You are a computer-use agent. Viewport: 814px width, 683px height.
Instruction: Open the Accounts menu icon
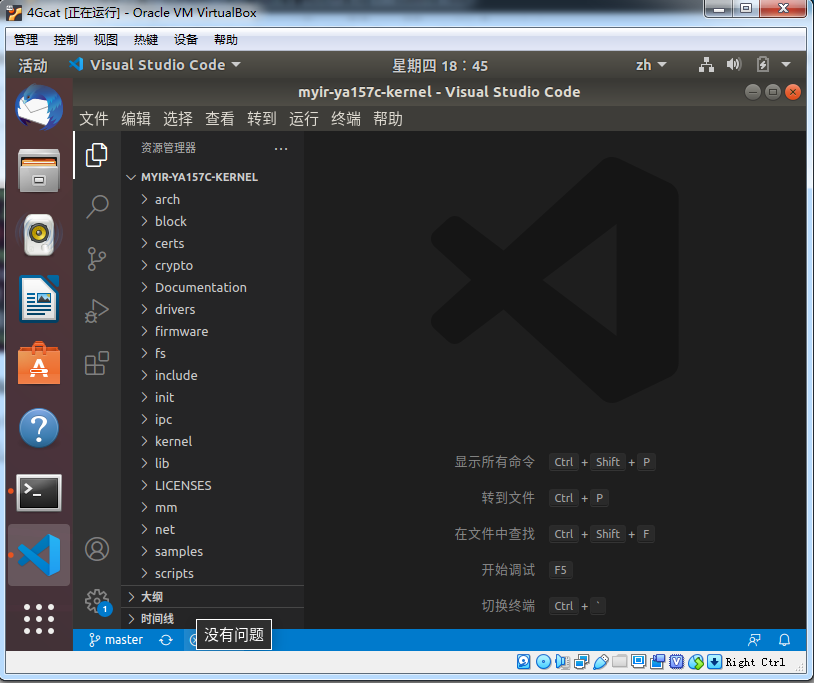point(97,549)
